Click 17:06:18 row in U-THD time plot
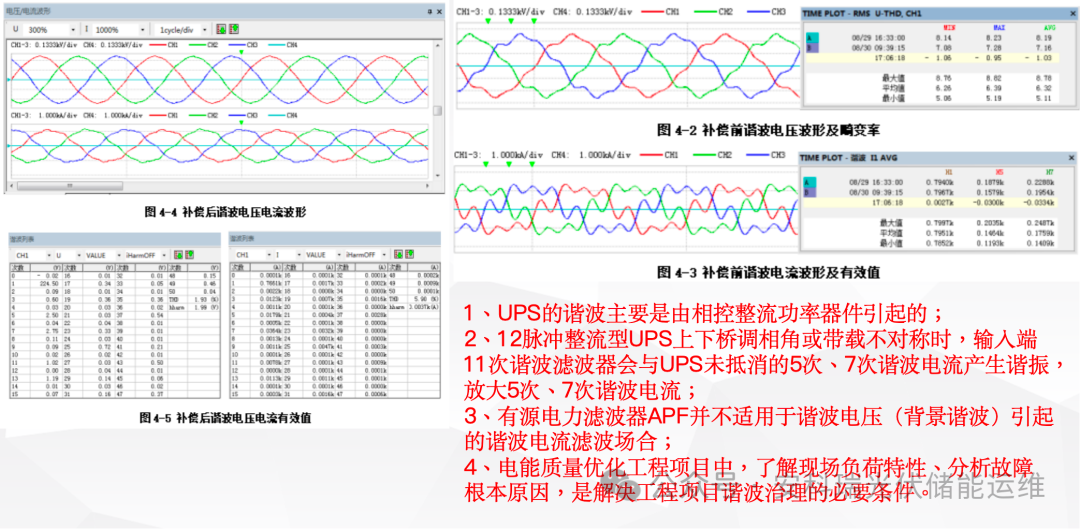The width and height of the screenshot is (1080, 529). (x=933, y=58)
